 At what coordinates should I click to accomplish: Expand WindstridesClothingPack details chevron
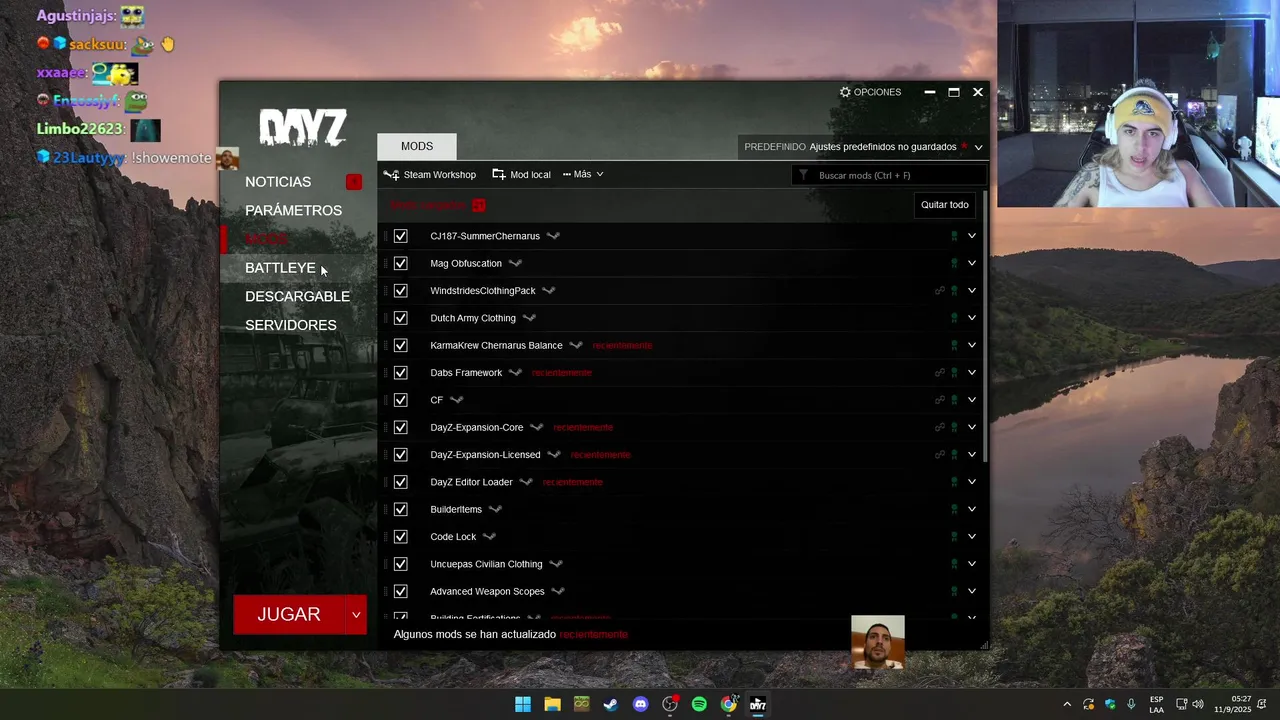971,291
